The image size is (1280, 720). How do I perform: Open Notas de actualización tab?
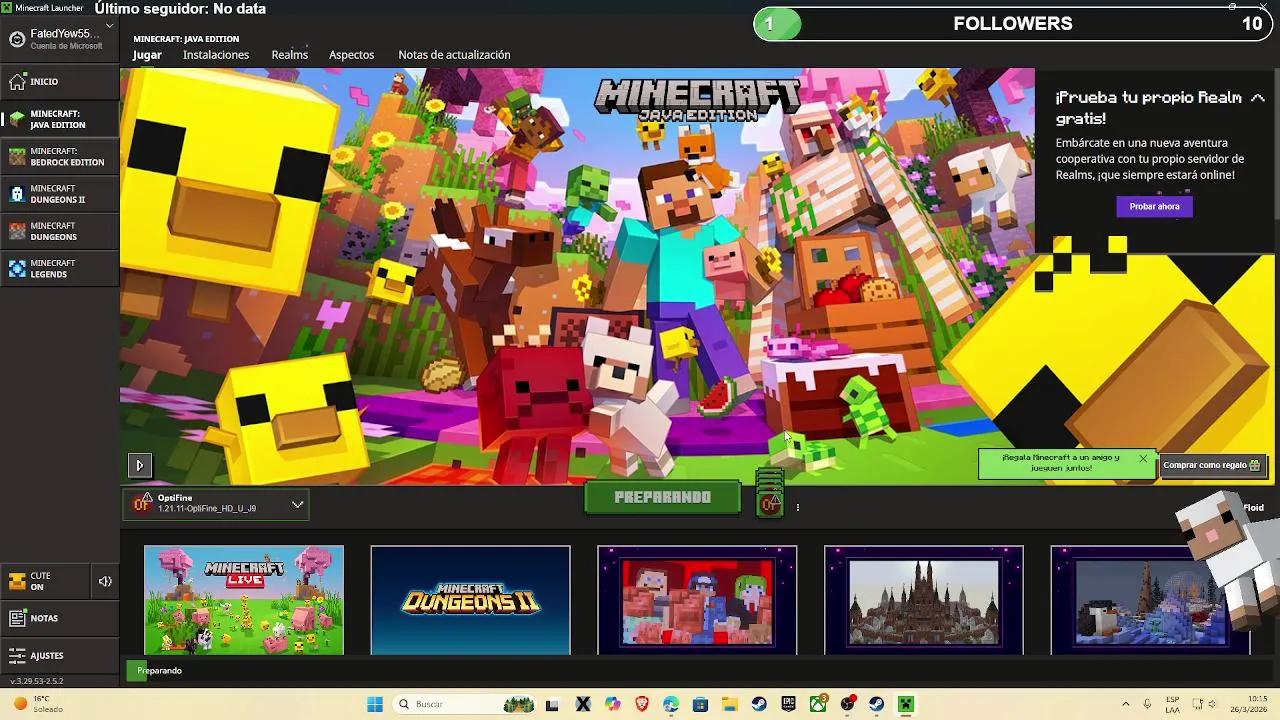tap(454, 55)
